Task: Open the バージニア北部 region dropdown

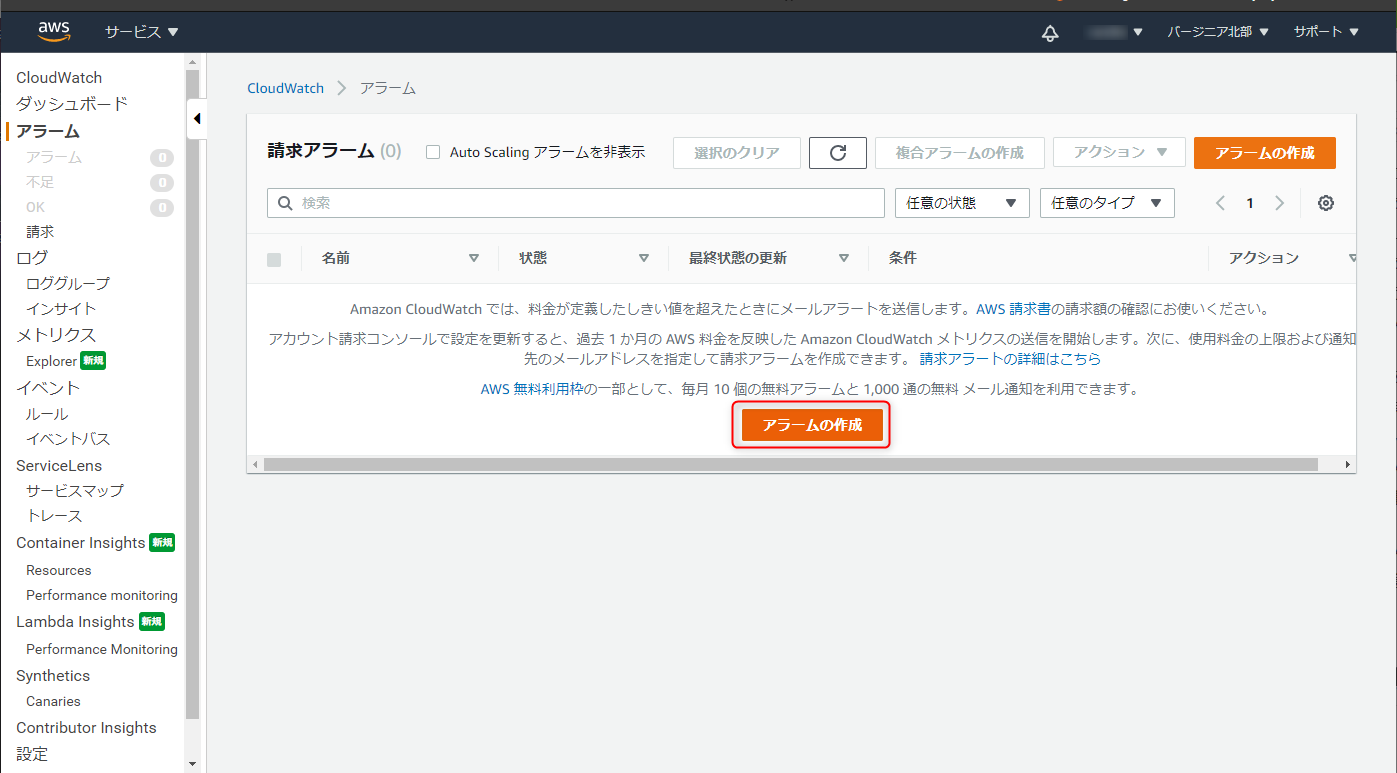Action: click(1218, 32)
